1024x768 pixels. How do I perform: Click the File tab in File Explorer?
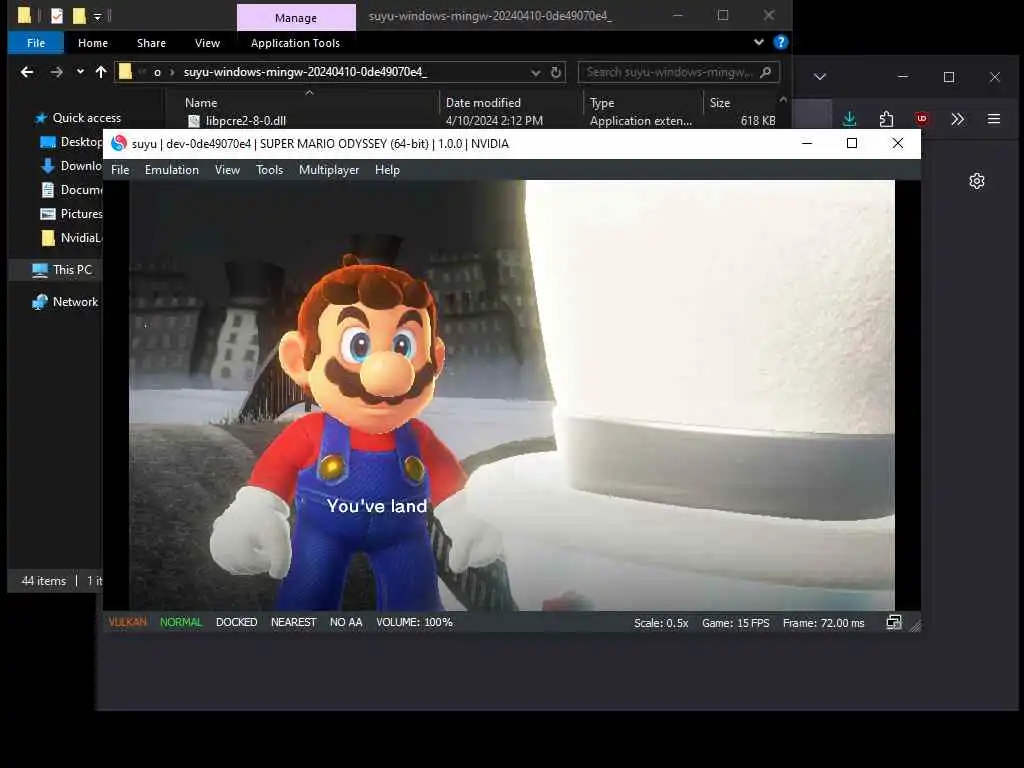click(x=36, y=42)
